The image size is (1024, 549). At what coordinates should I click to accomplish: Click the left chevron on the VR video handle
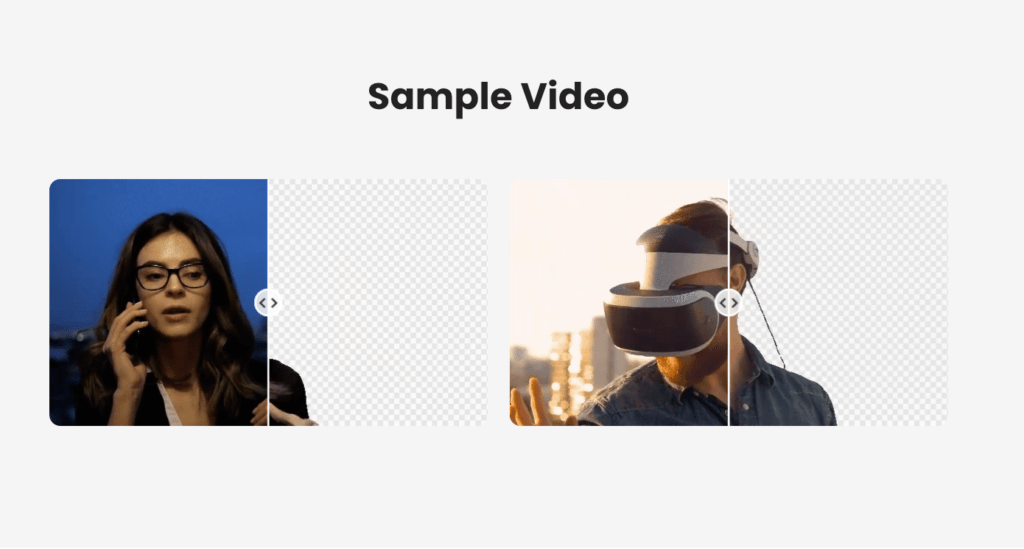point(723,303)
